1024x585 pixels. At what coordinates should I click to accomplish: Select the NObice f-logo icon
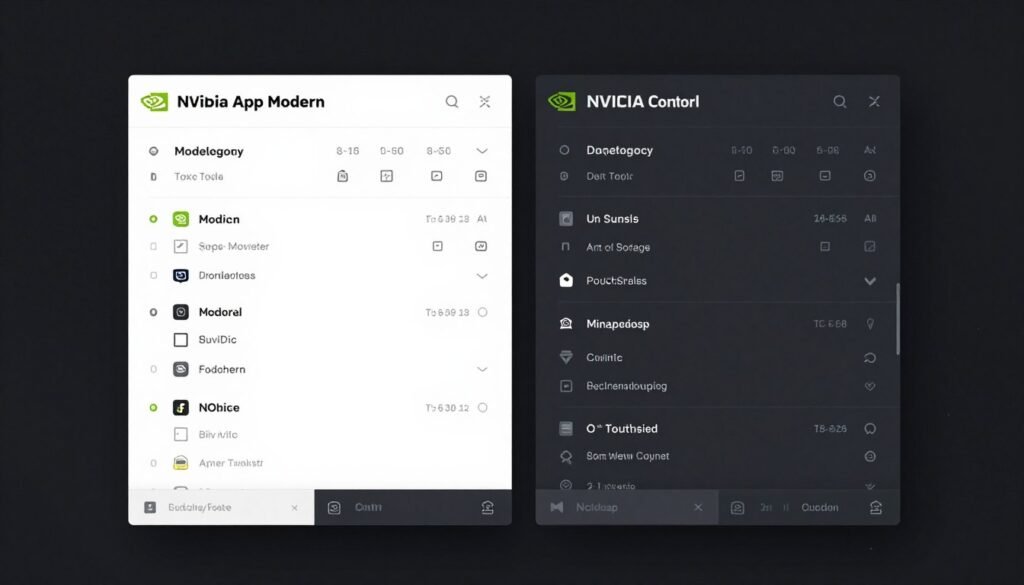click(181, 407)
